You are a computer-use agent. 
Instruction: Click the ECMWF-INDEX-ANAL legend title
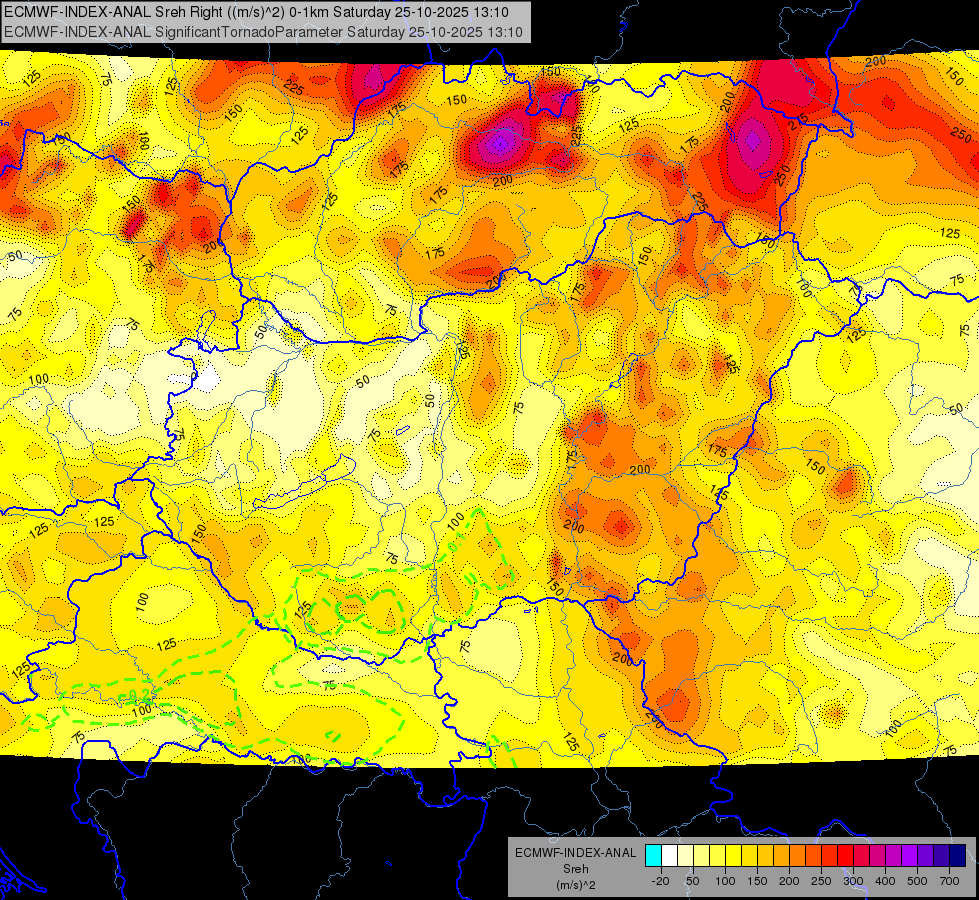coord(576,853)
